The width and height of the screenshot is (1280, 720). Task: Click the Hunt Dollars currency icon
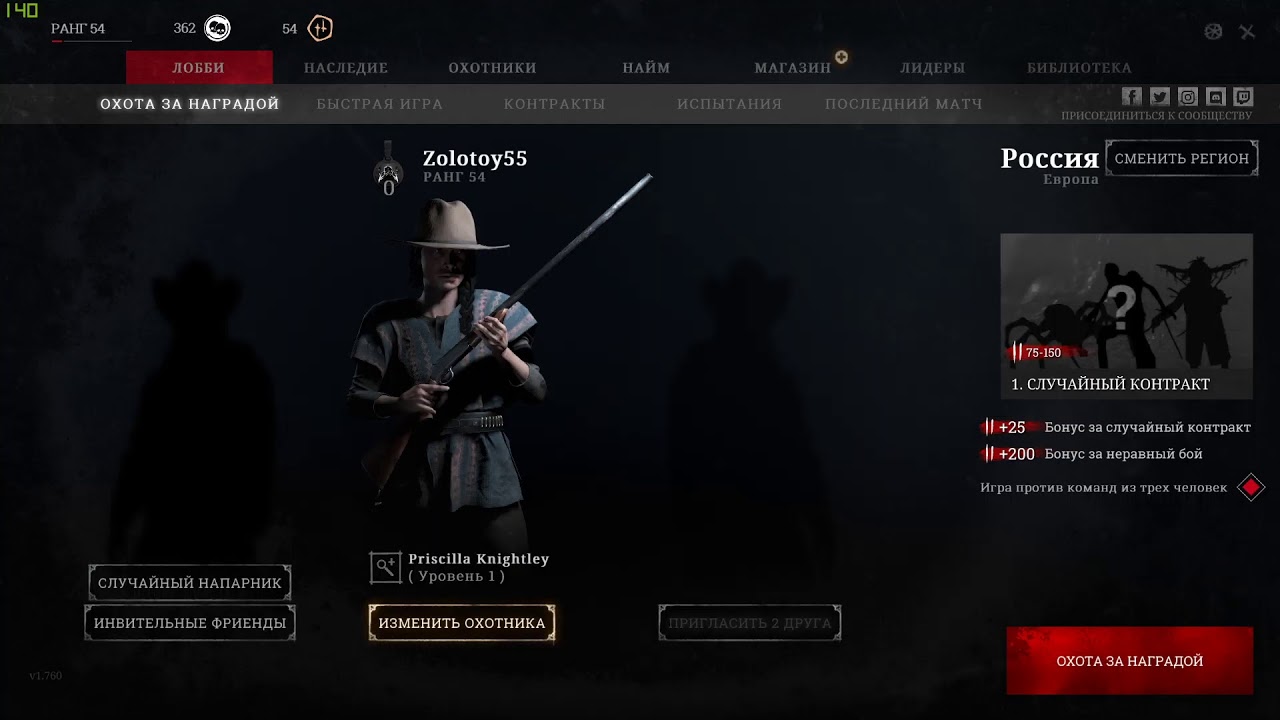217,28
